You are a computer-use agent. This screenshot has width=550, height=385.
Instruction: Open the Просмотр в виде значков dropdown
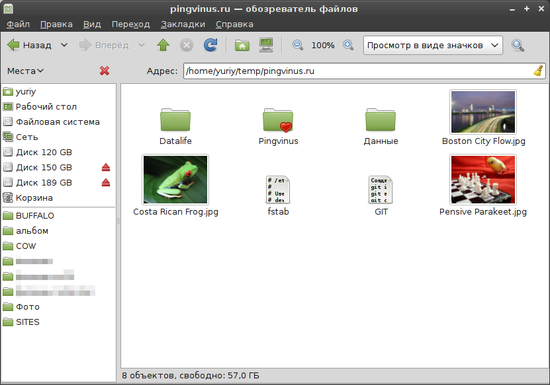(433, 45)
